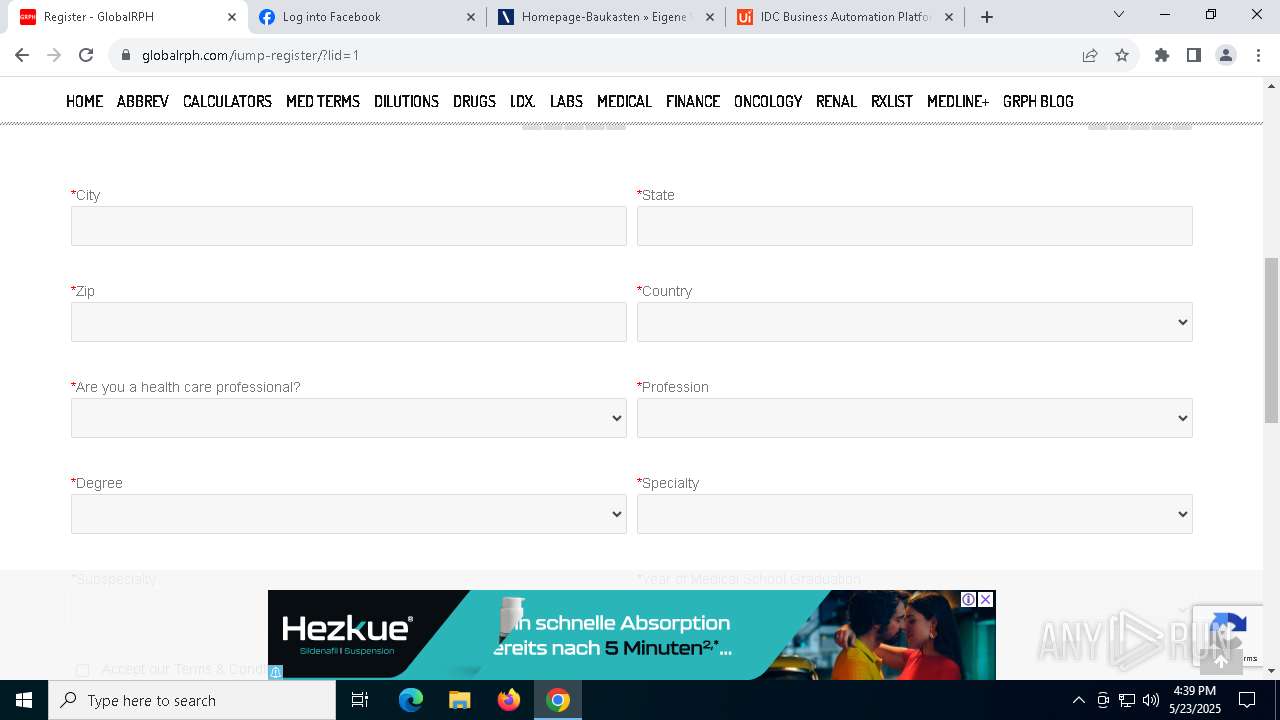Image resolution: width=1280 pixels, height=720 pixels.
Task: Switch to IDC Business Automation tab
Action: [846, 17]
